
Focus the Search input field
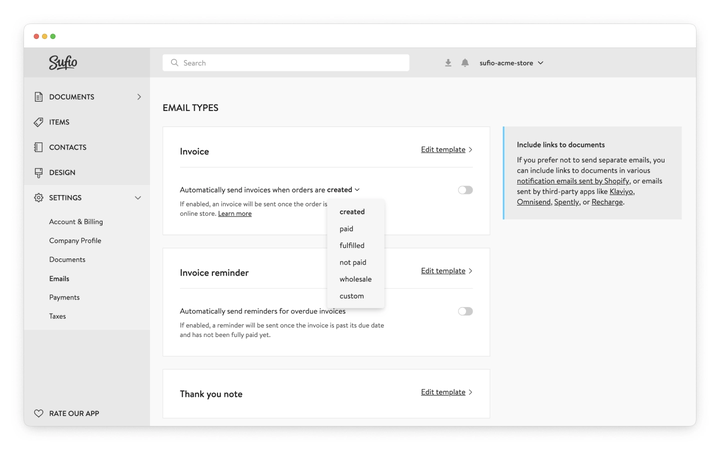click(x=286, y=63)
